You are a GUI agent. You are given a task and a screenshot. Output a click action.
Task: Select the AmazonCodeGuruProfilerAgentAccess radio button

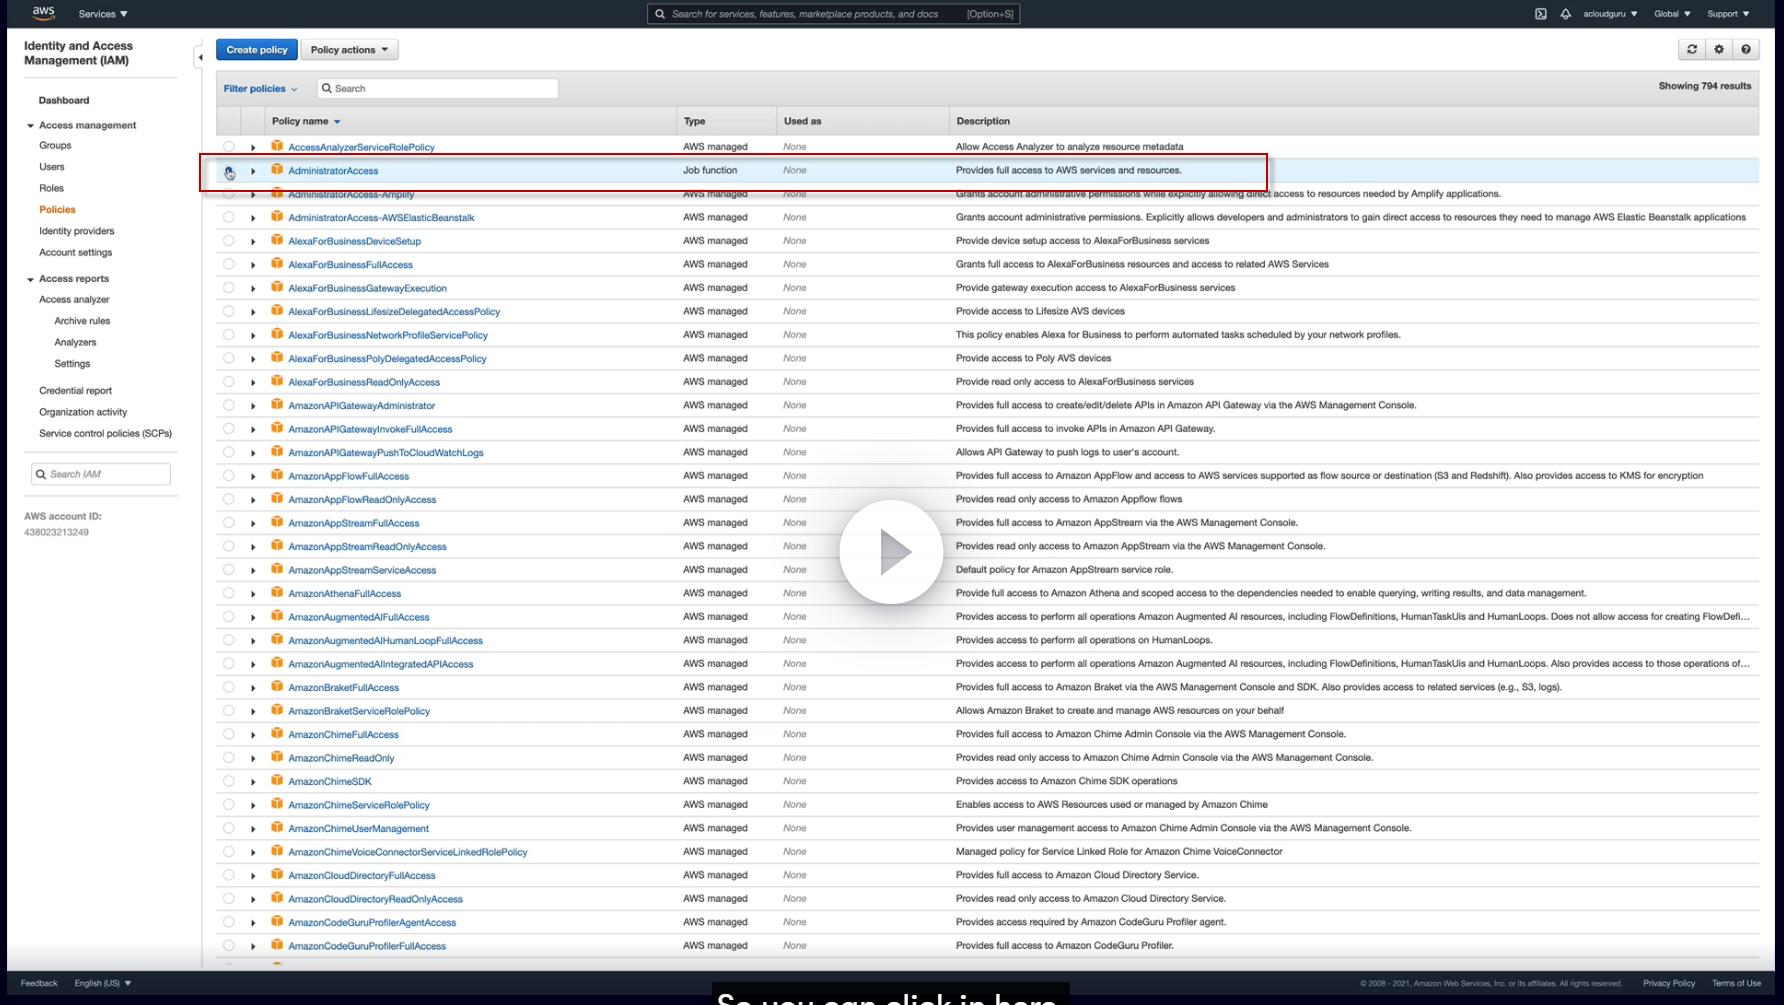pos(229,922)
